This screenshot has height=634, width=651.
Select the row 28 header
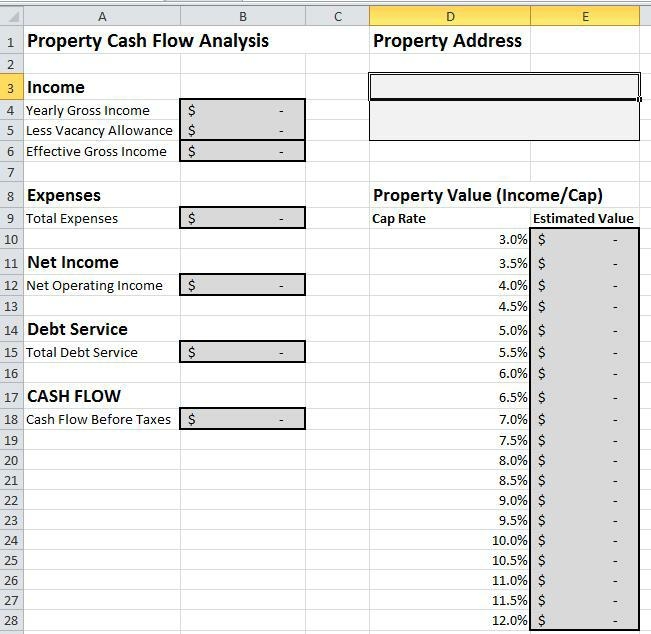11,620
